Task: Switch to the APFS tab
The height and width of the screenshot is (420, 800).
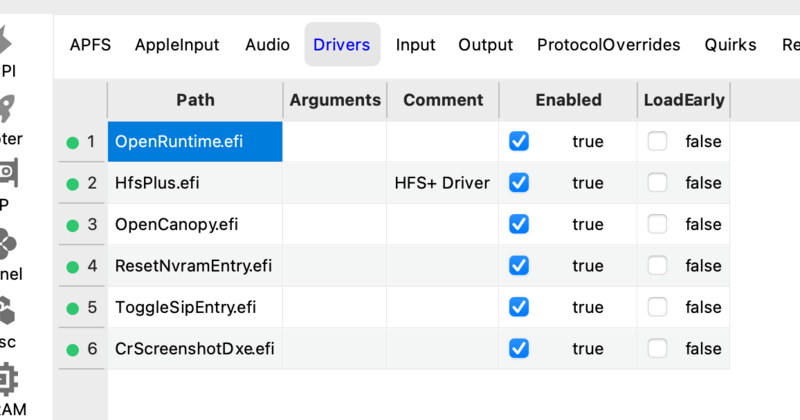Action: (90, 45)
